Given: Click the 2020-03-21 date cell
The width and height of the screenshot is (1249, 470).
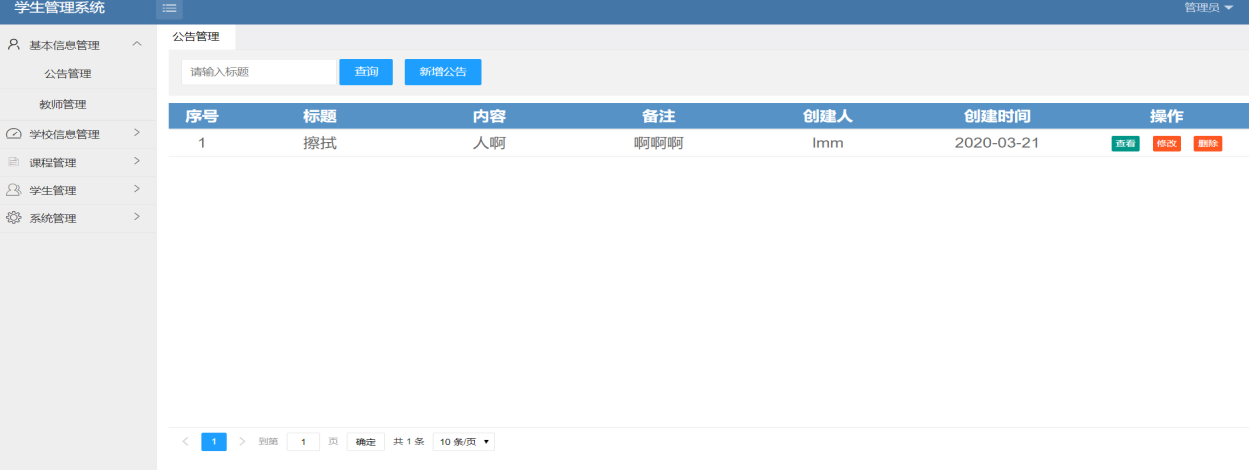Looking at the screenshot, I should pyautogui.click(x=997, y=143).
